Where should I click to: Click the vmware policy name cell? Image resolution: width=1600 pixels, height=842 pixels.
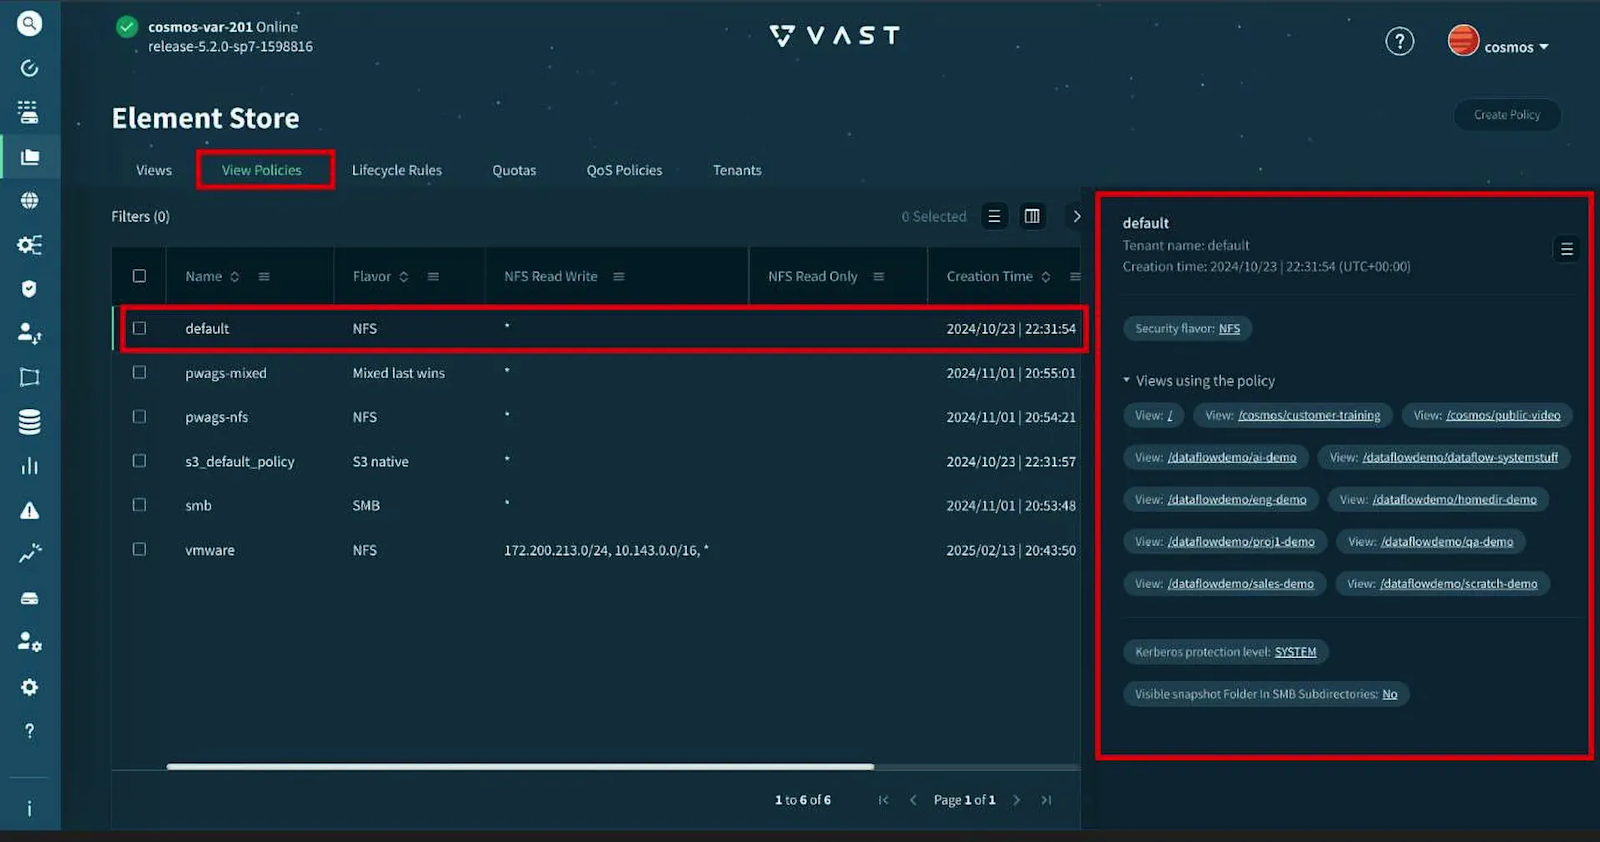210,550
